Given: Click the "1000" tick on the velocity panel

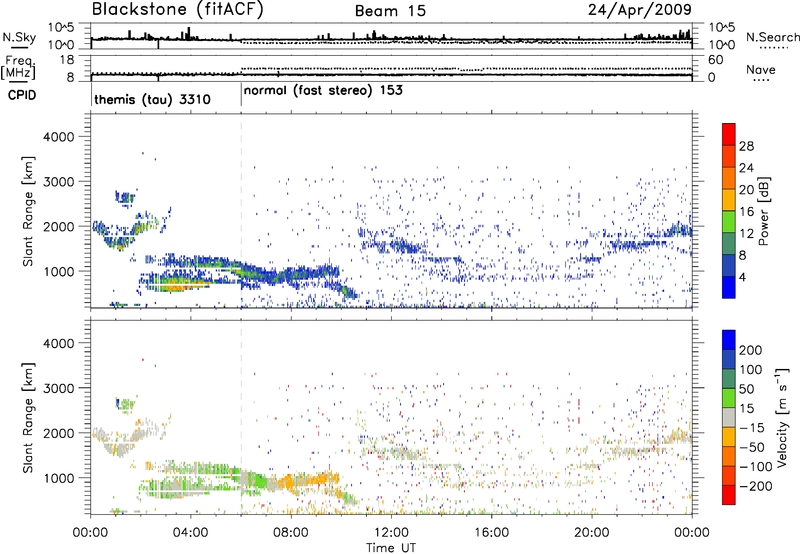Looking at the screenshot, I should click(x=58, y=478).
